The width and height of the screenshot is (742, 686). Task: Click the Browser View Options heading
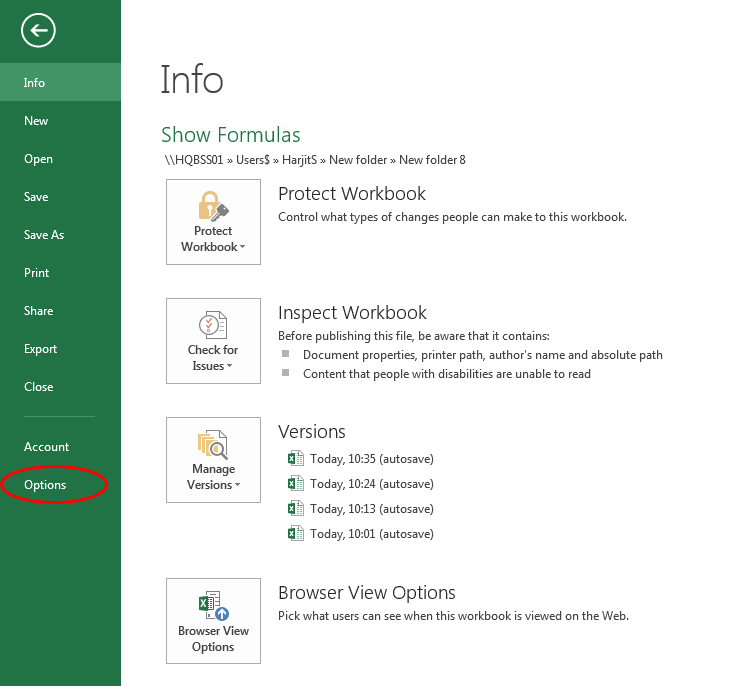(x=367, y=593)
